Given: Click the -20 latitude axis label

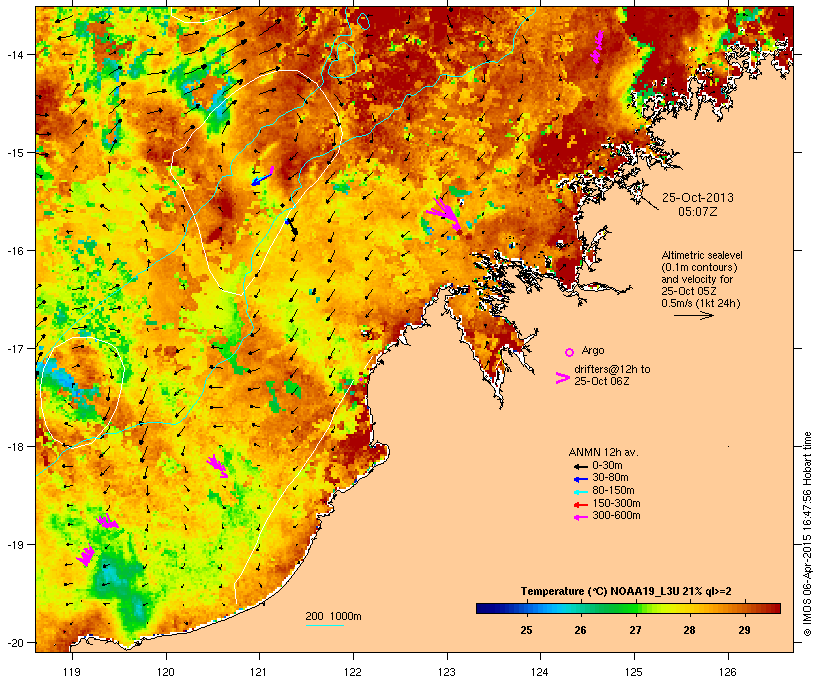Looking at the screenshot, I should pyautogui.click(x=14, y=642).
